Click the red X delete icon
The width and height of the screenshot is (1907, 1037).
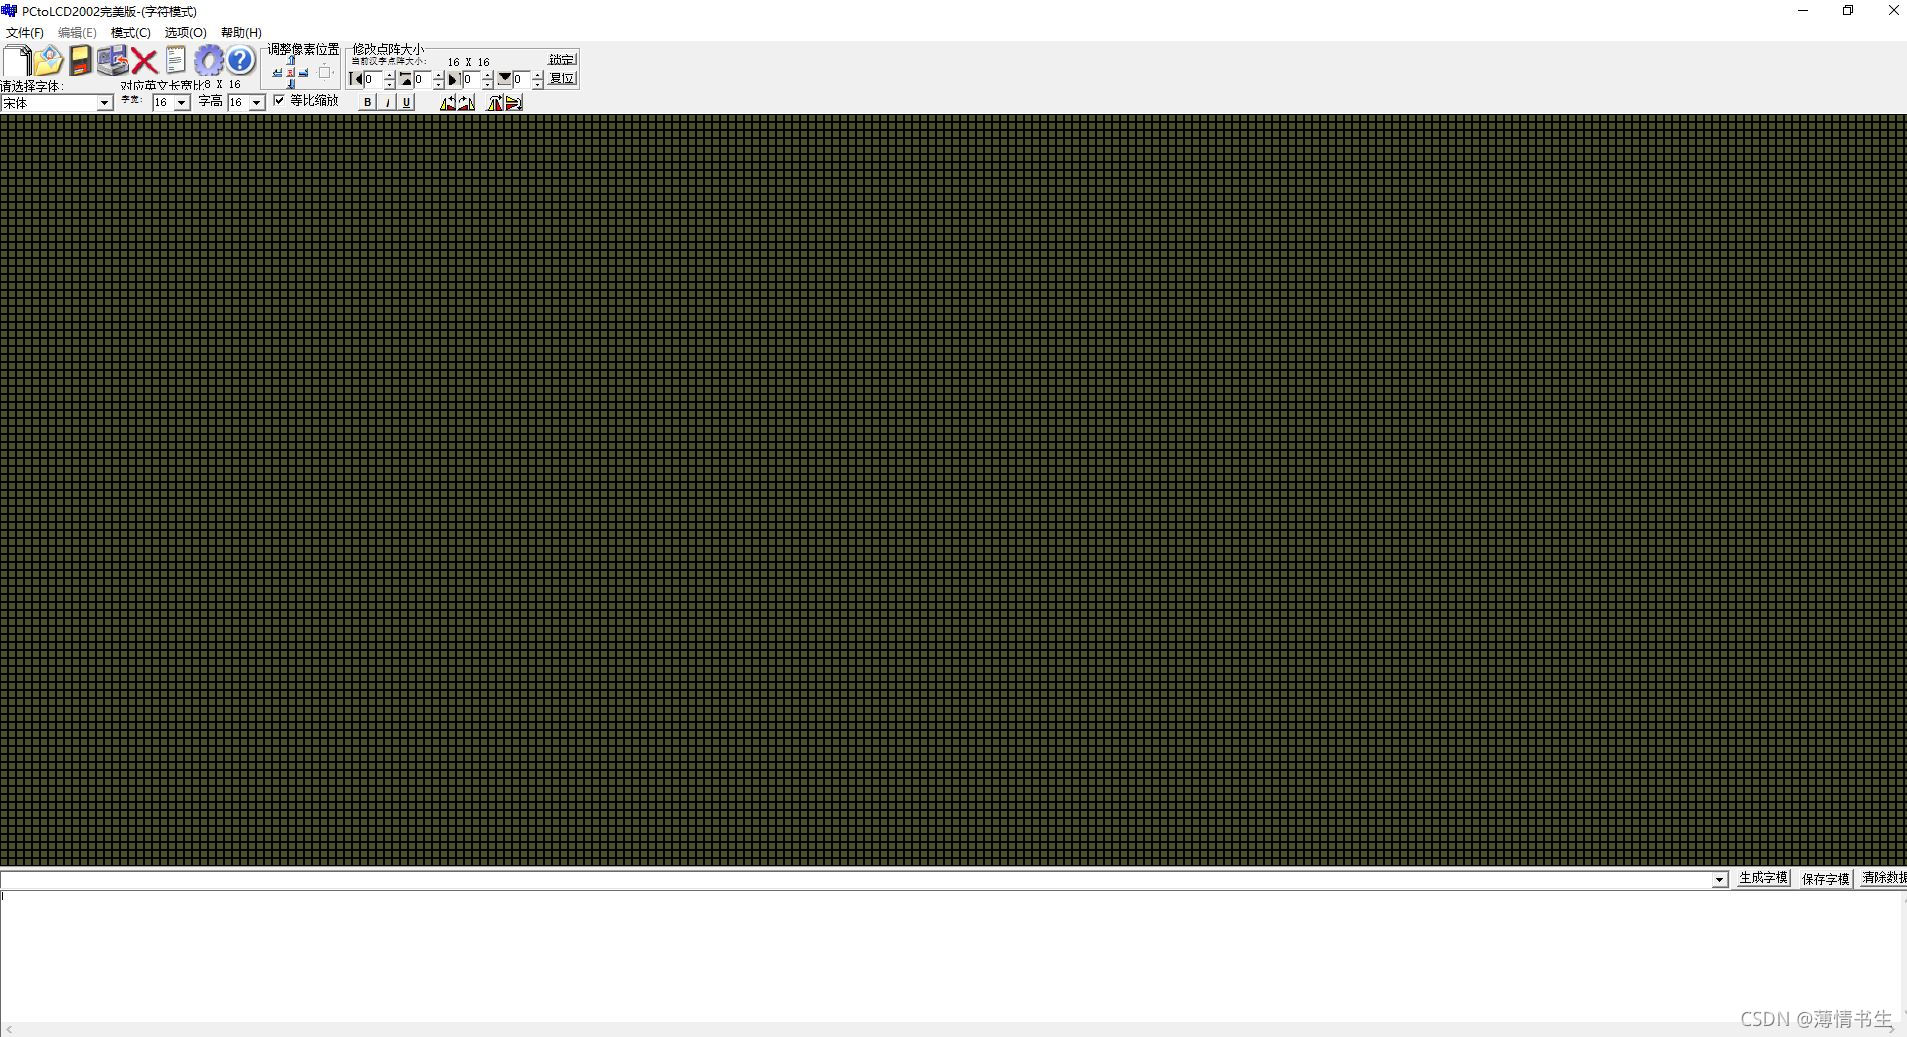144,62
